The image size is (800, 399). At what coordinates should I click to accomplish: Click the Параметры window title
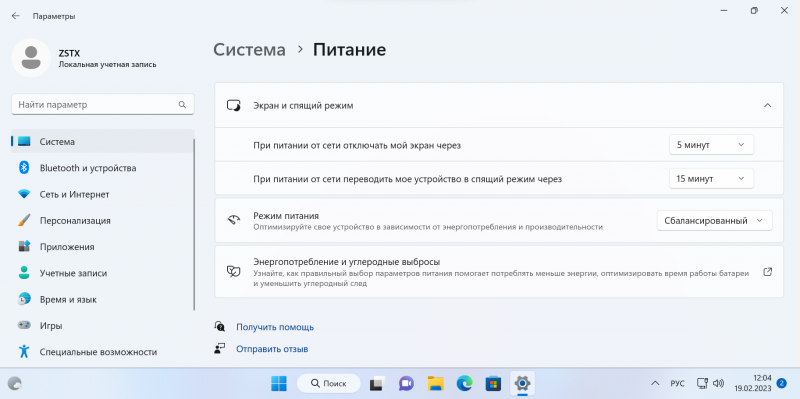pyautogui.click(x=54, y=16)
